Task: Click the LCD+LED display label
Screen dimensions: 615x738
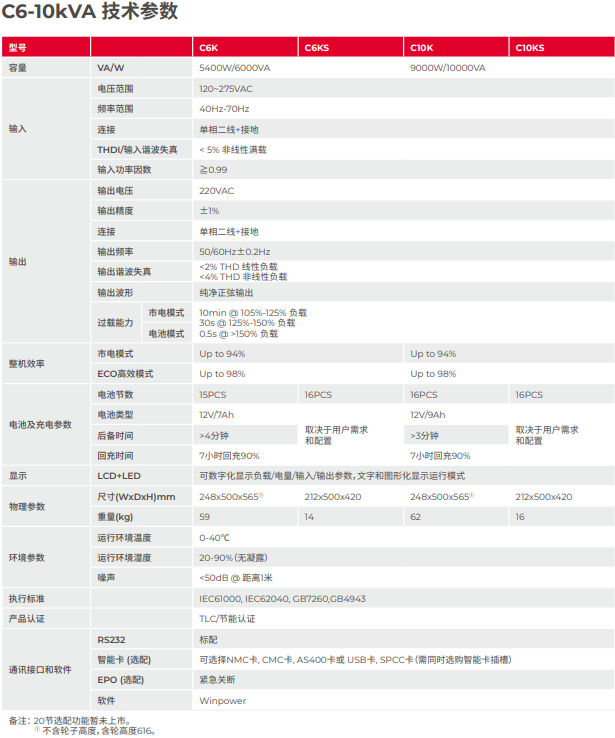Action: coord(119,476)
